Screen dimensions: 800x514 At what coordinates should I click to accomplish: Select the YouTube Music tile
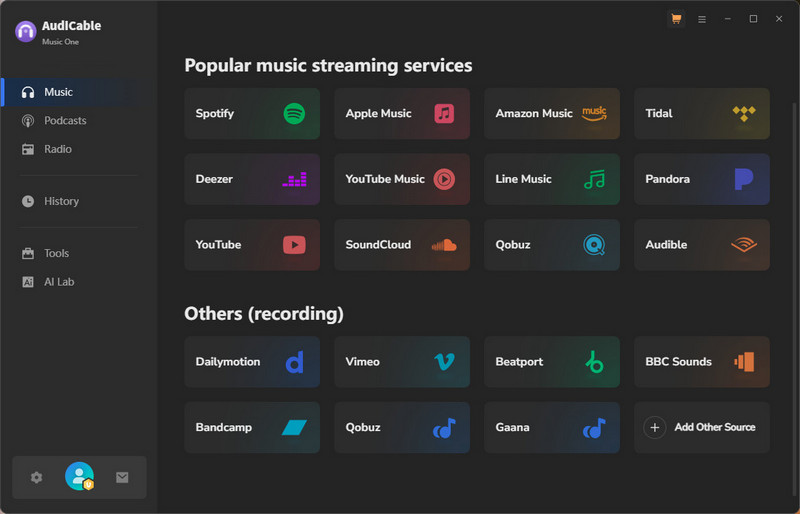pyautogui.click(x=402, y=179)
